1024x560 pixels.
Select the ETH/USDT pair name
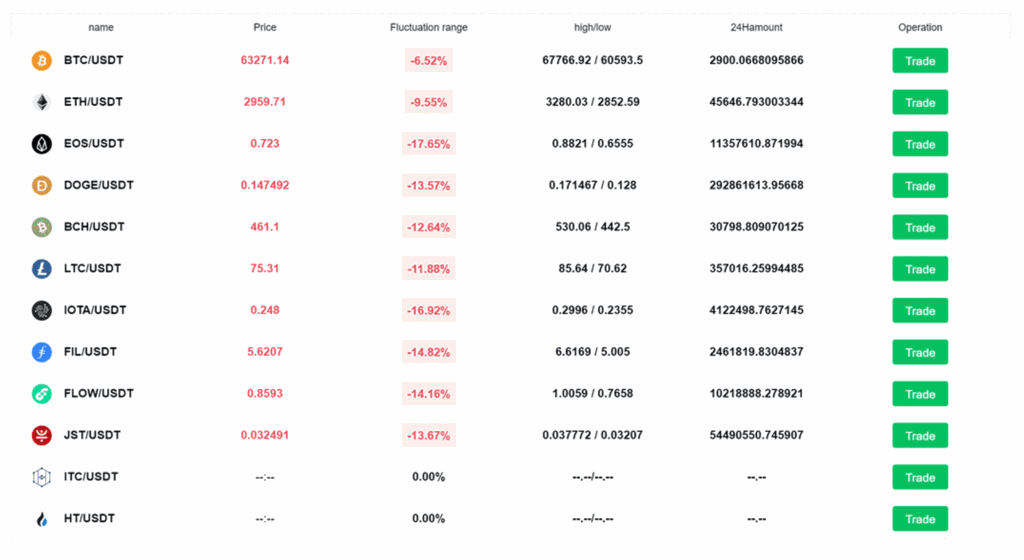[x=93, y=102]
